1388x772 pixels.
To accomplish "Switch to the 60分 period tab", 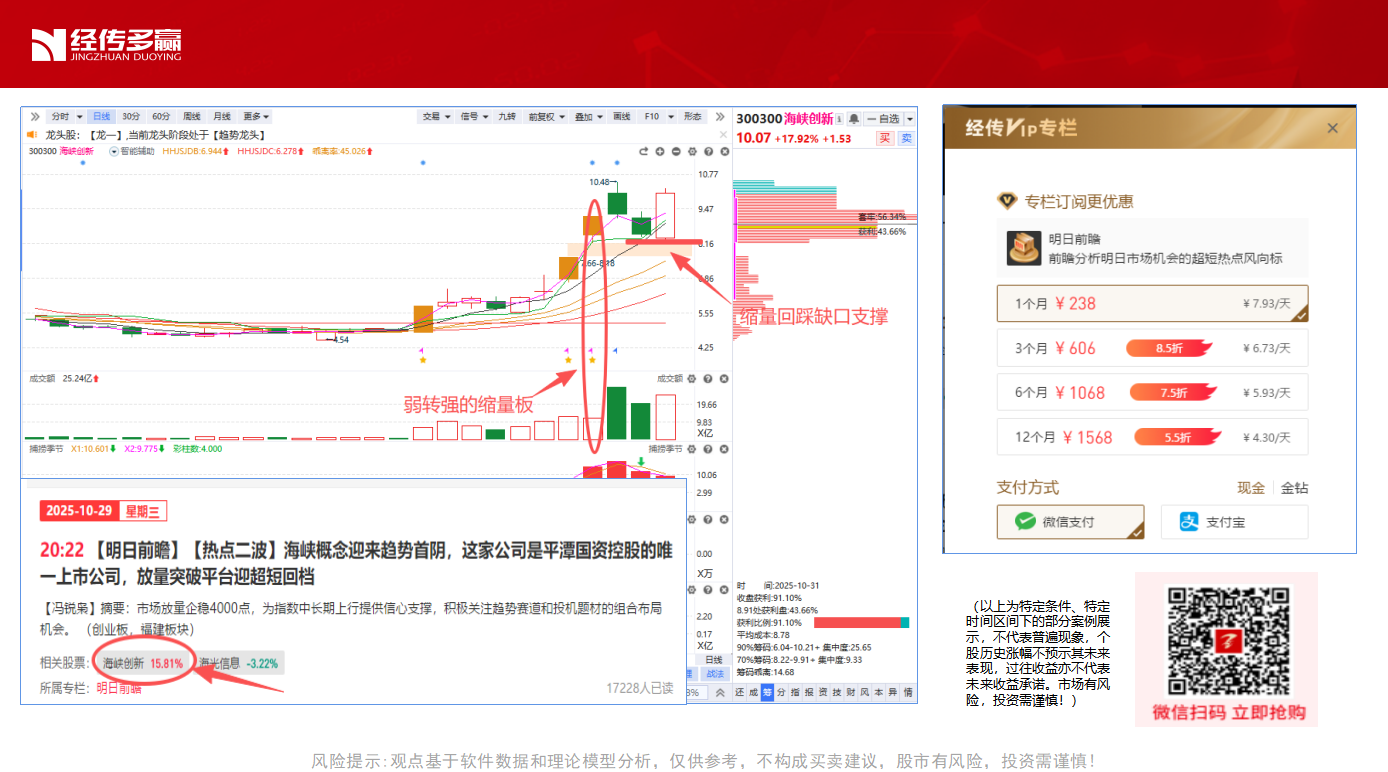I will 160,117.
